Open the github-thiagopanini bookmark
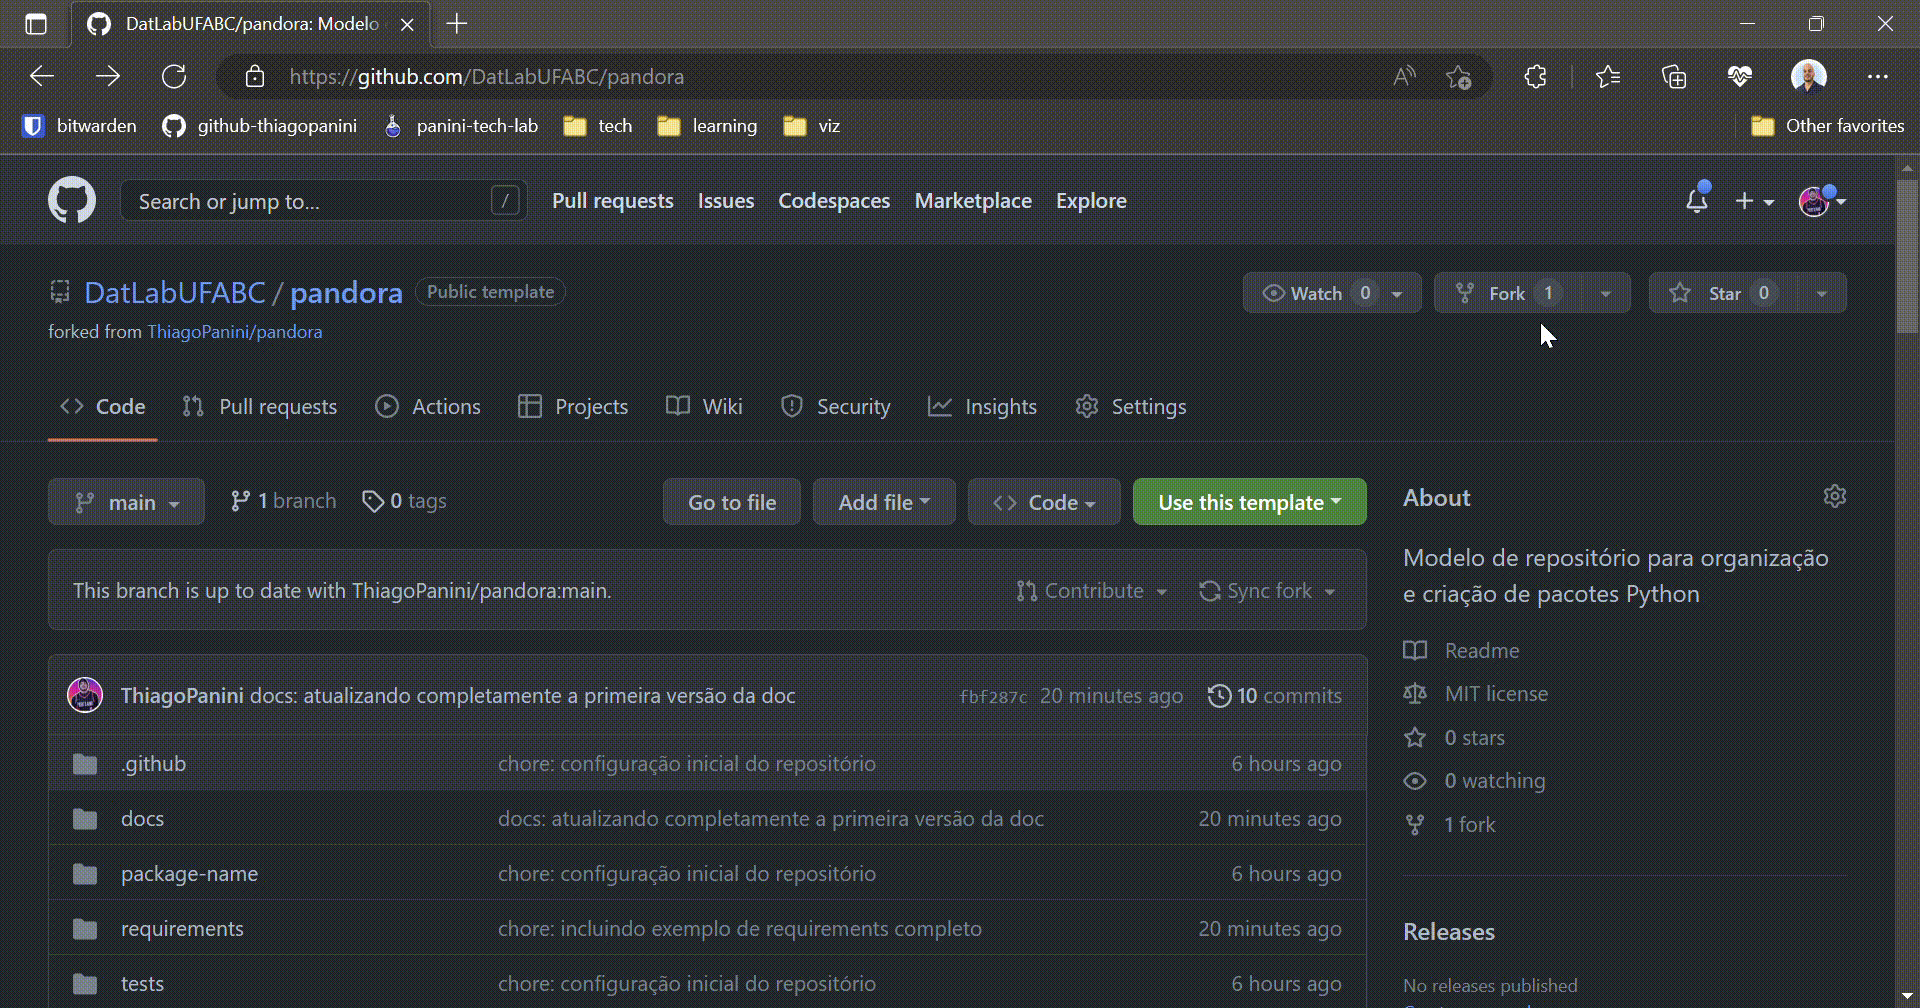This screenshot has width=1920, height=1008. [260, 126]
